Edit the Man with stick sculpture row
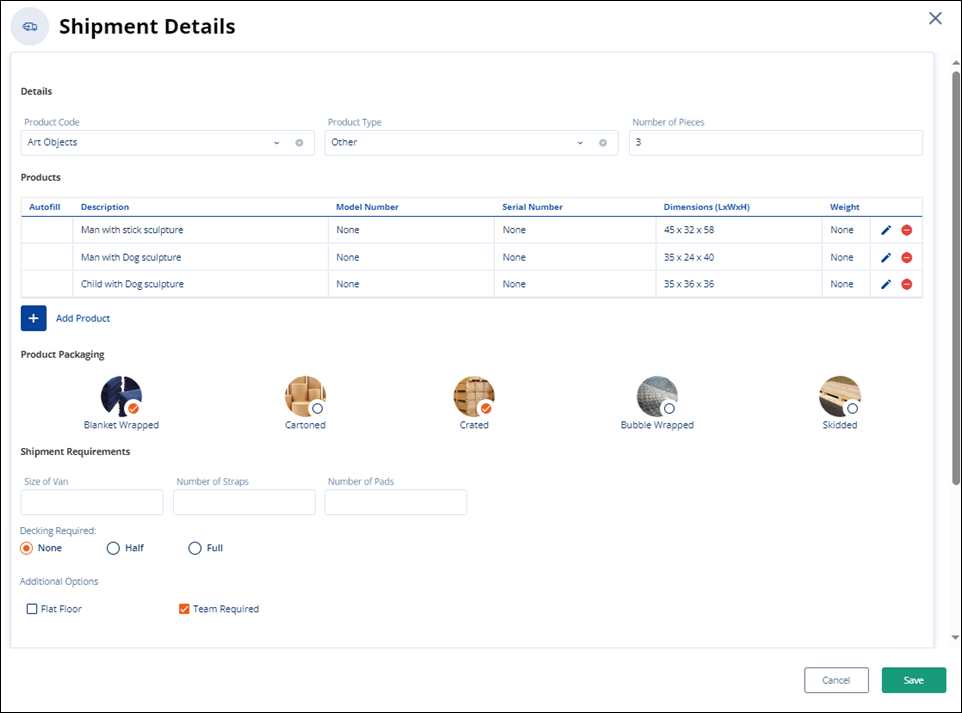This screenshot has height=713, width=962. pos(885,230)
